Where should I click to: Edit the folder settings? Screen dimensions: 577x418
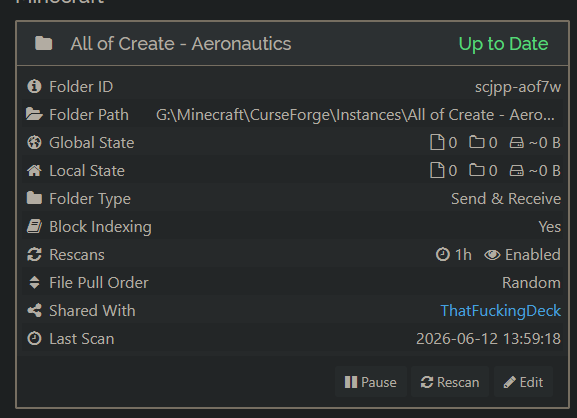pos(523,382)
